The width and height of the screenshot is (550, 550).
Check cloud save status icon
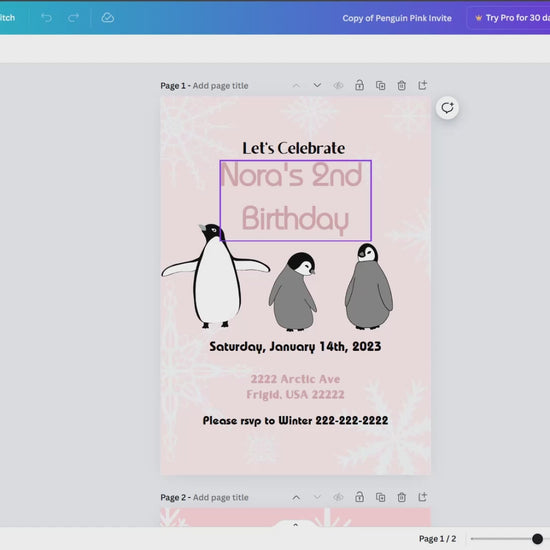click(108, 18)
